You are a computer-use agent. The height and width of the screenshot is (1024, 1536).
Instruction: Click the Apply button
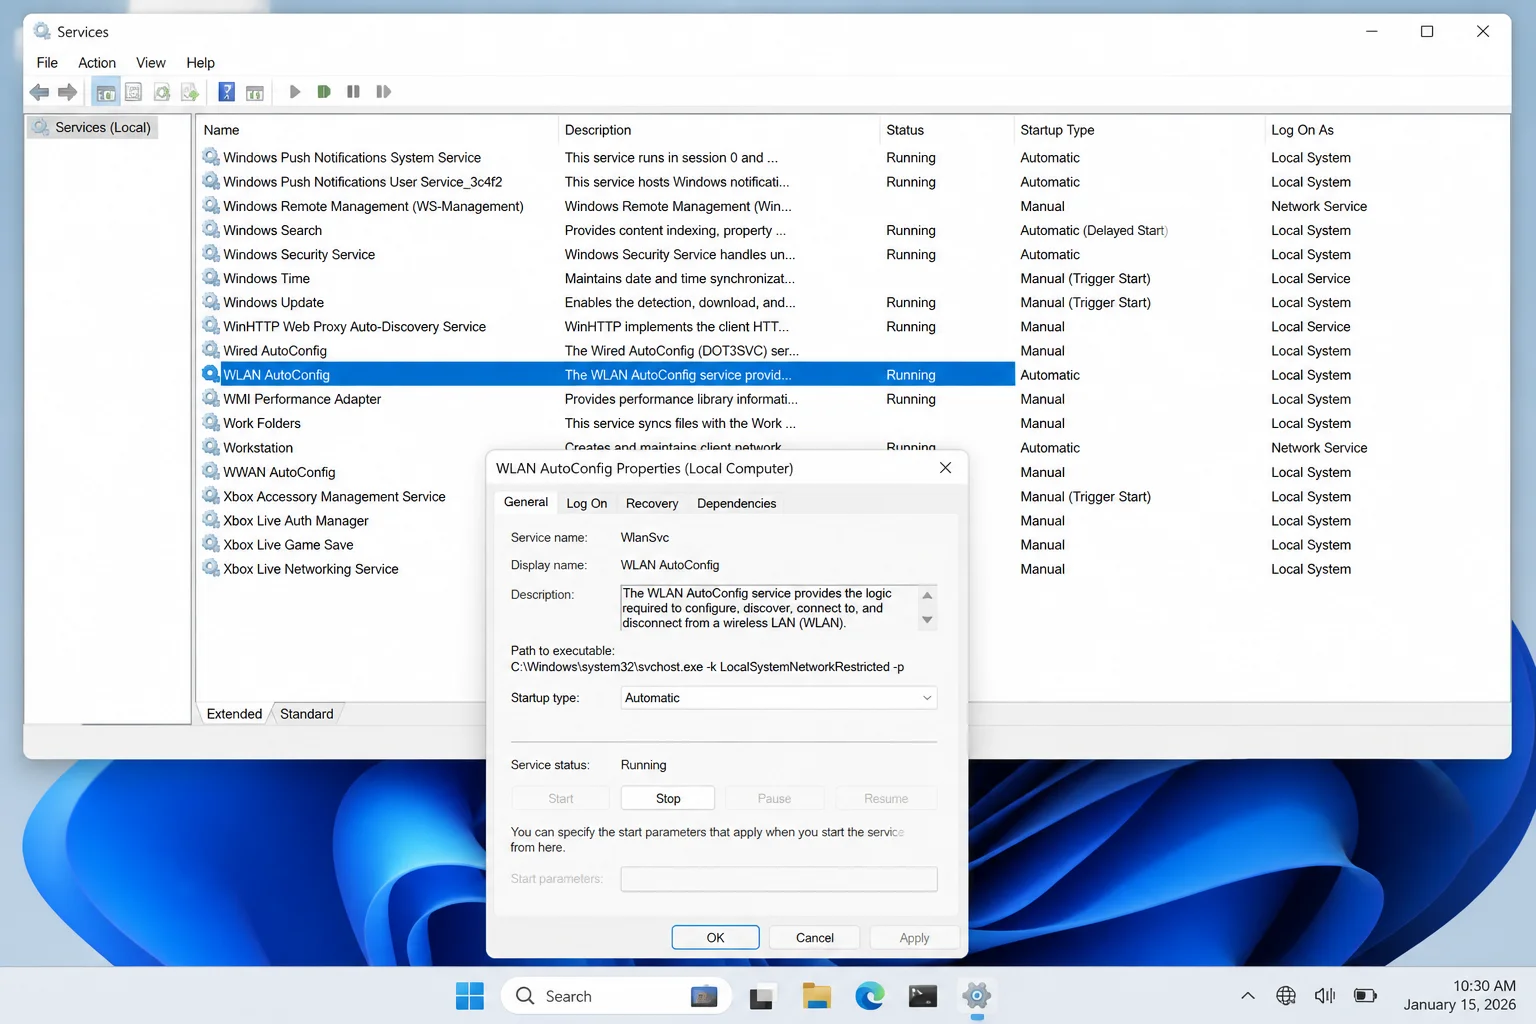pyautogui.click(x=914, y=938)
